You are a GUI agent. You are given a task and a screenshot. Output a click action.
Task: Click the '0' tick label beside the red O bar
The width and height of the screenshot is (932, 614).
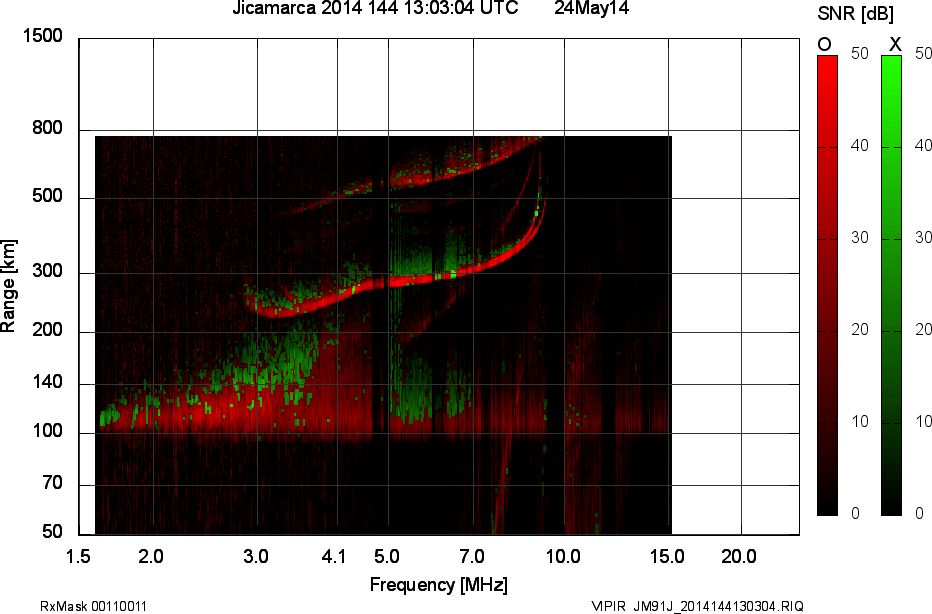(x=855, y=514)
